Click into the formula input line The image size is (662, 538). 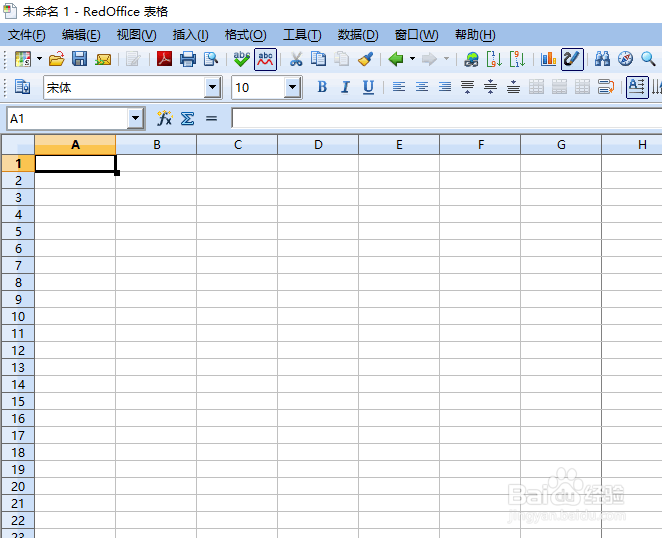(x=447, y=119)
